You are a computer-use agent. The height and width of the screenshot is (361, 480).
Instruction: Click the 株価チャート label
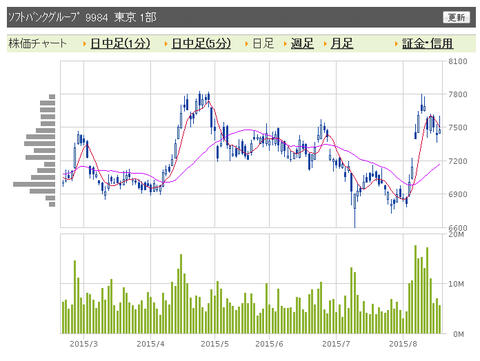pos(38,43)
